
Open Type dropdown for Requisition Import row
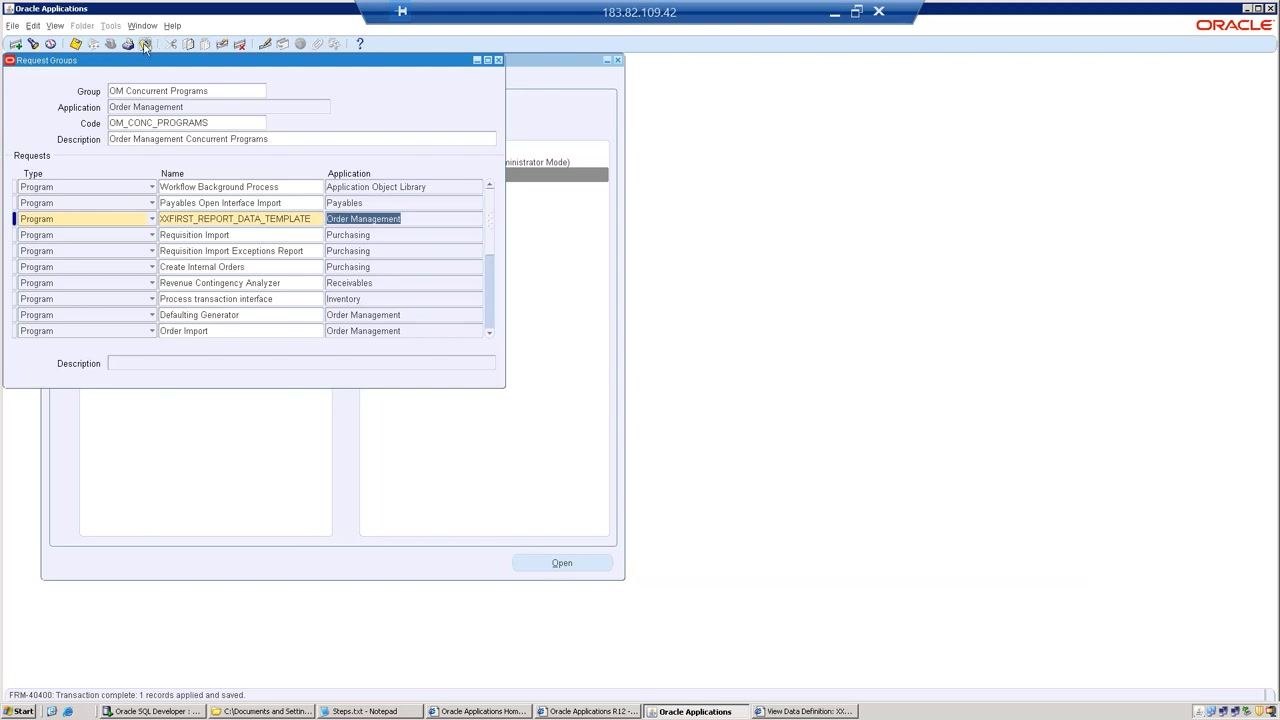pos(152,235)
